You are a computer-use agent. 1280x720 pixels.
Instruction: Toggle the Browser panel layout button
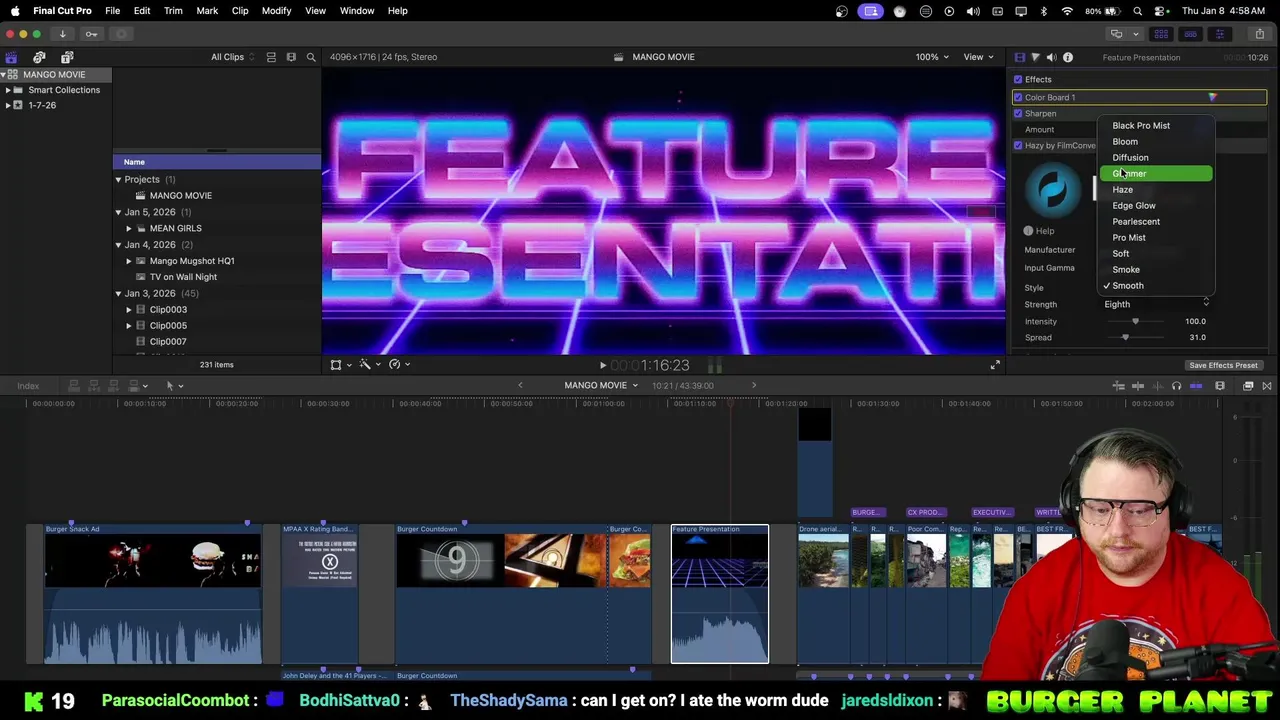1161,34
